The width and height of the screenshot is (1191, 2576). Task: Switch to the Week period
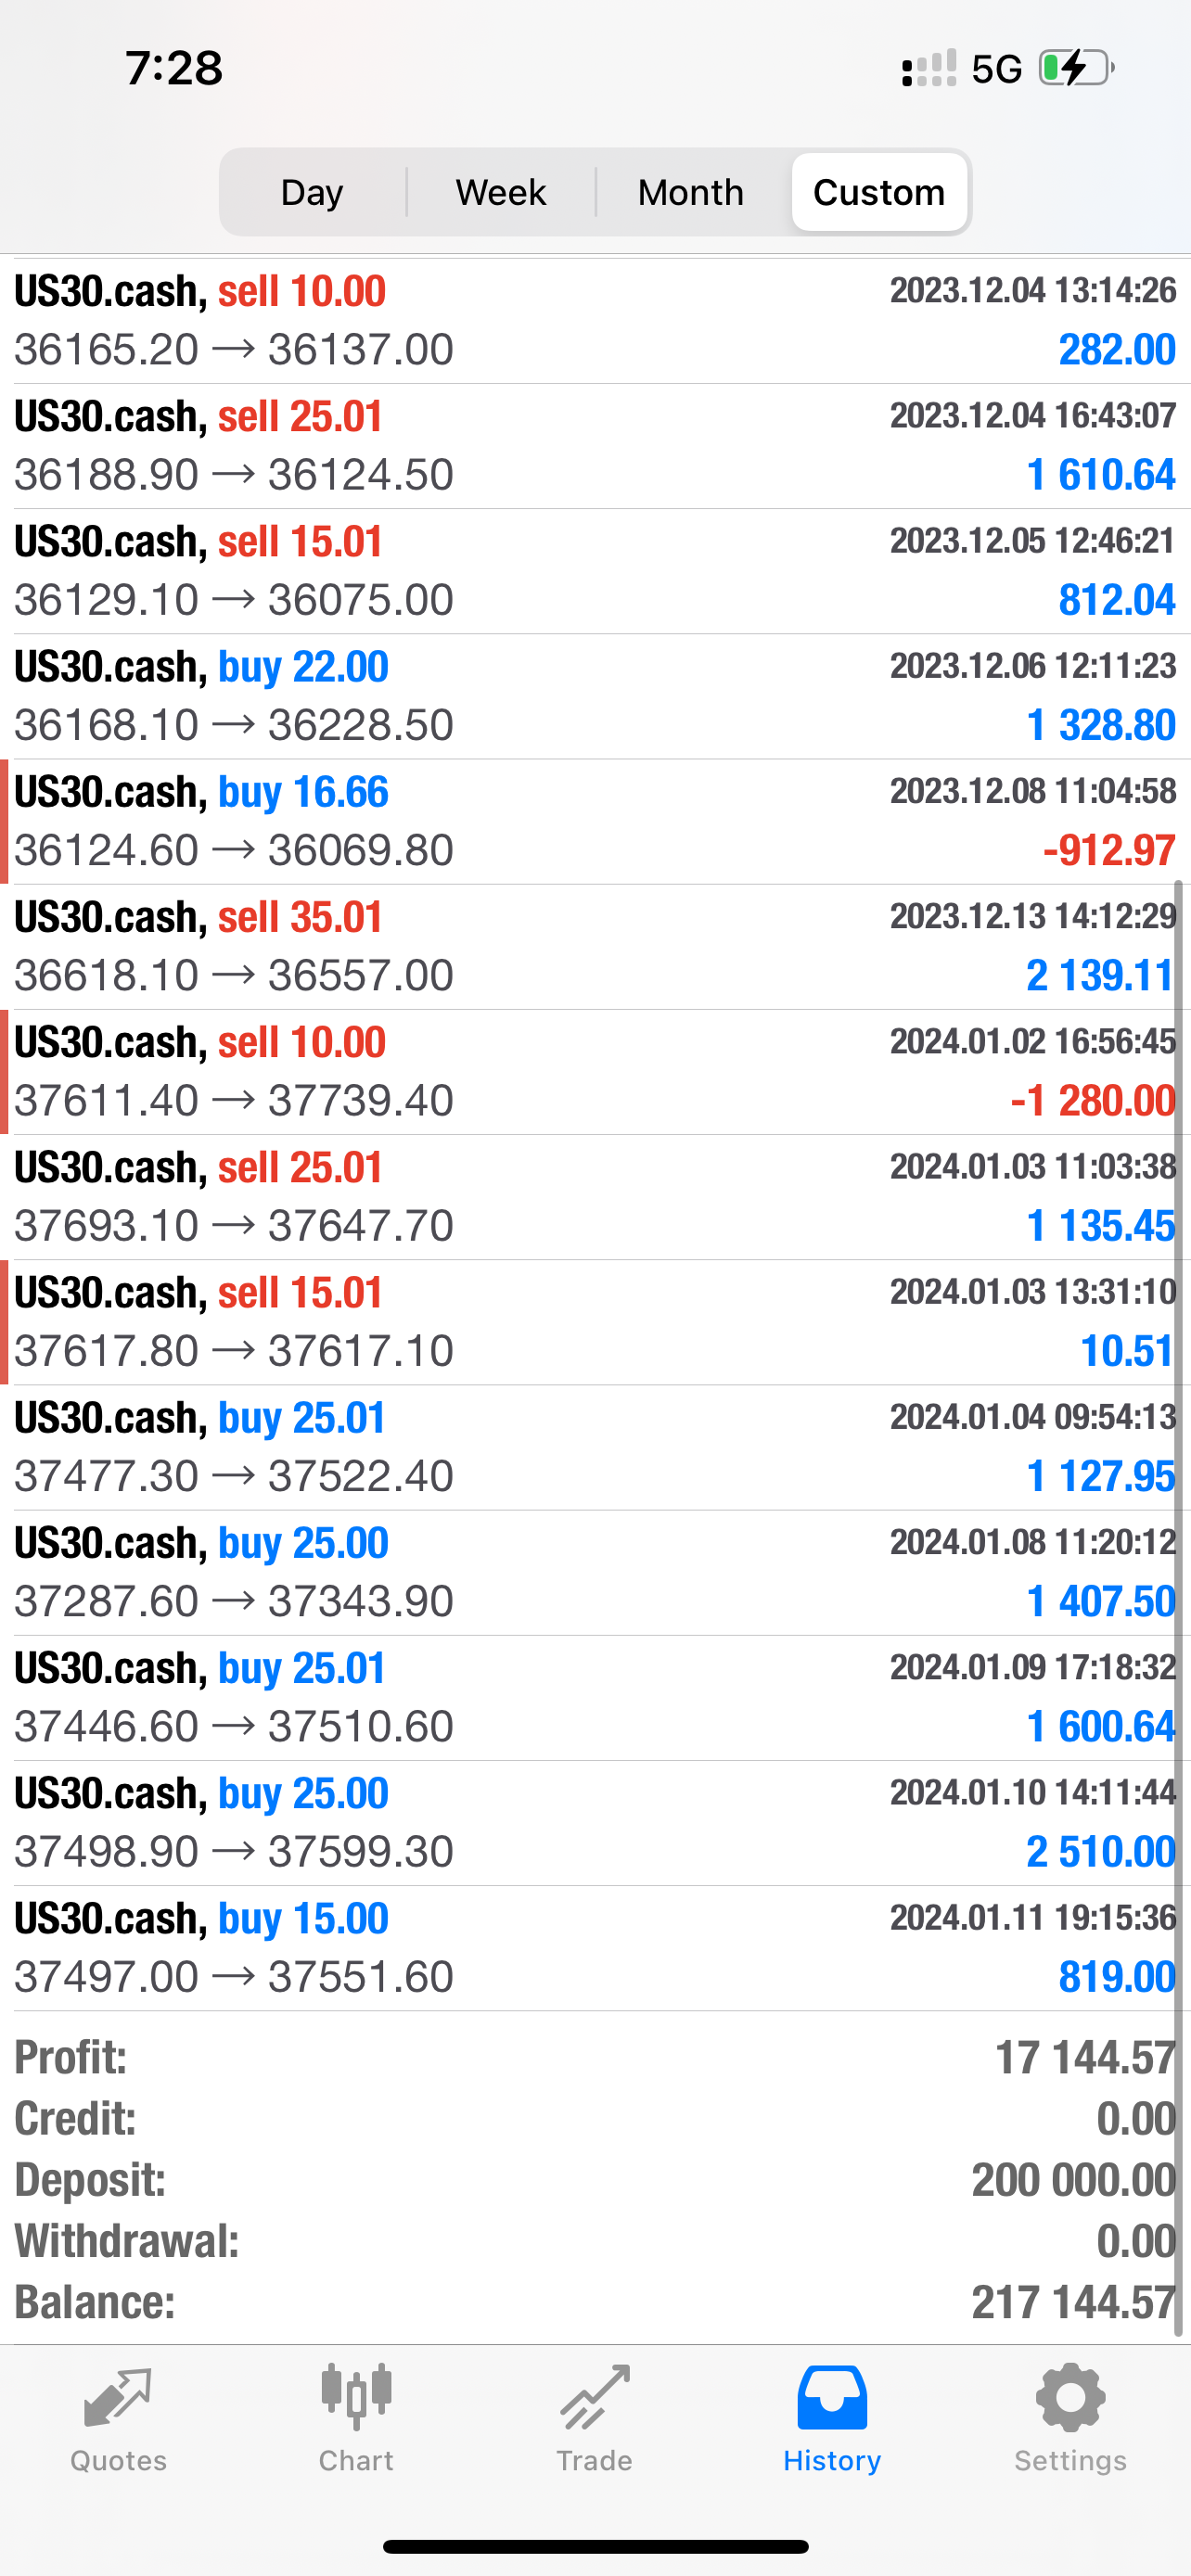(501, 192)
